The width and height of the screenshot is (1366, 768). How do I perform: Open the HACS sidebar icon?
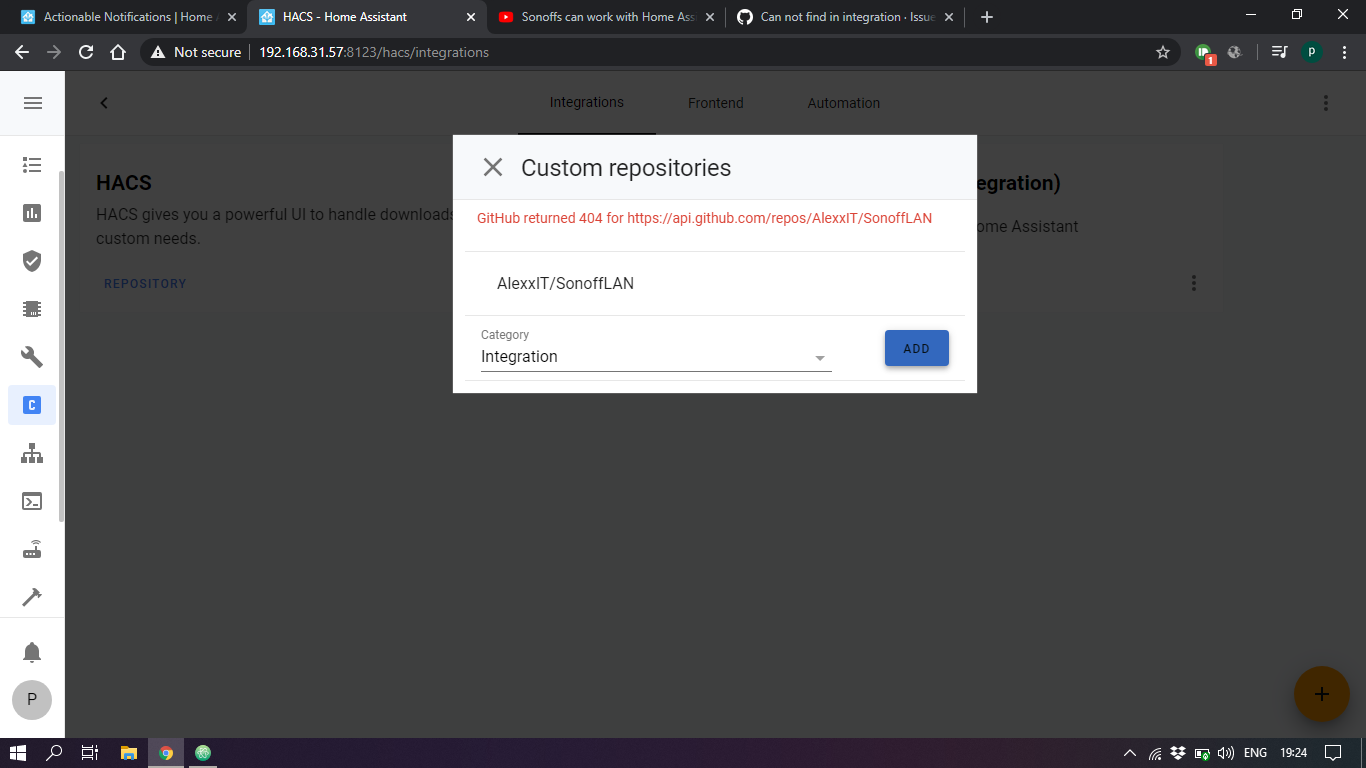point(32,405)
